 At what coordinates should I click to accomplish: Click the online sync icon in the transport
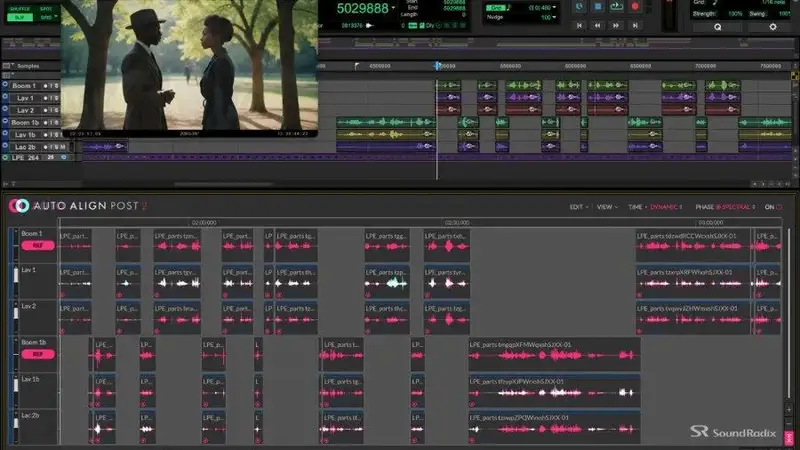[579, 7]
